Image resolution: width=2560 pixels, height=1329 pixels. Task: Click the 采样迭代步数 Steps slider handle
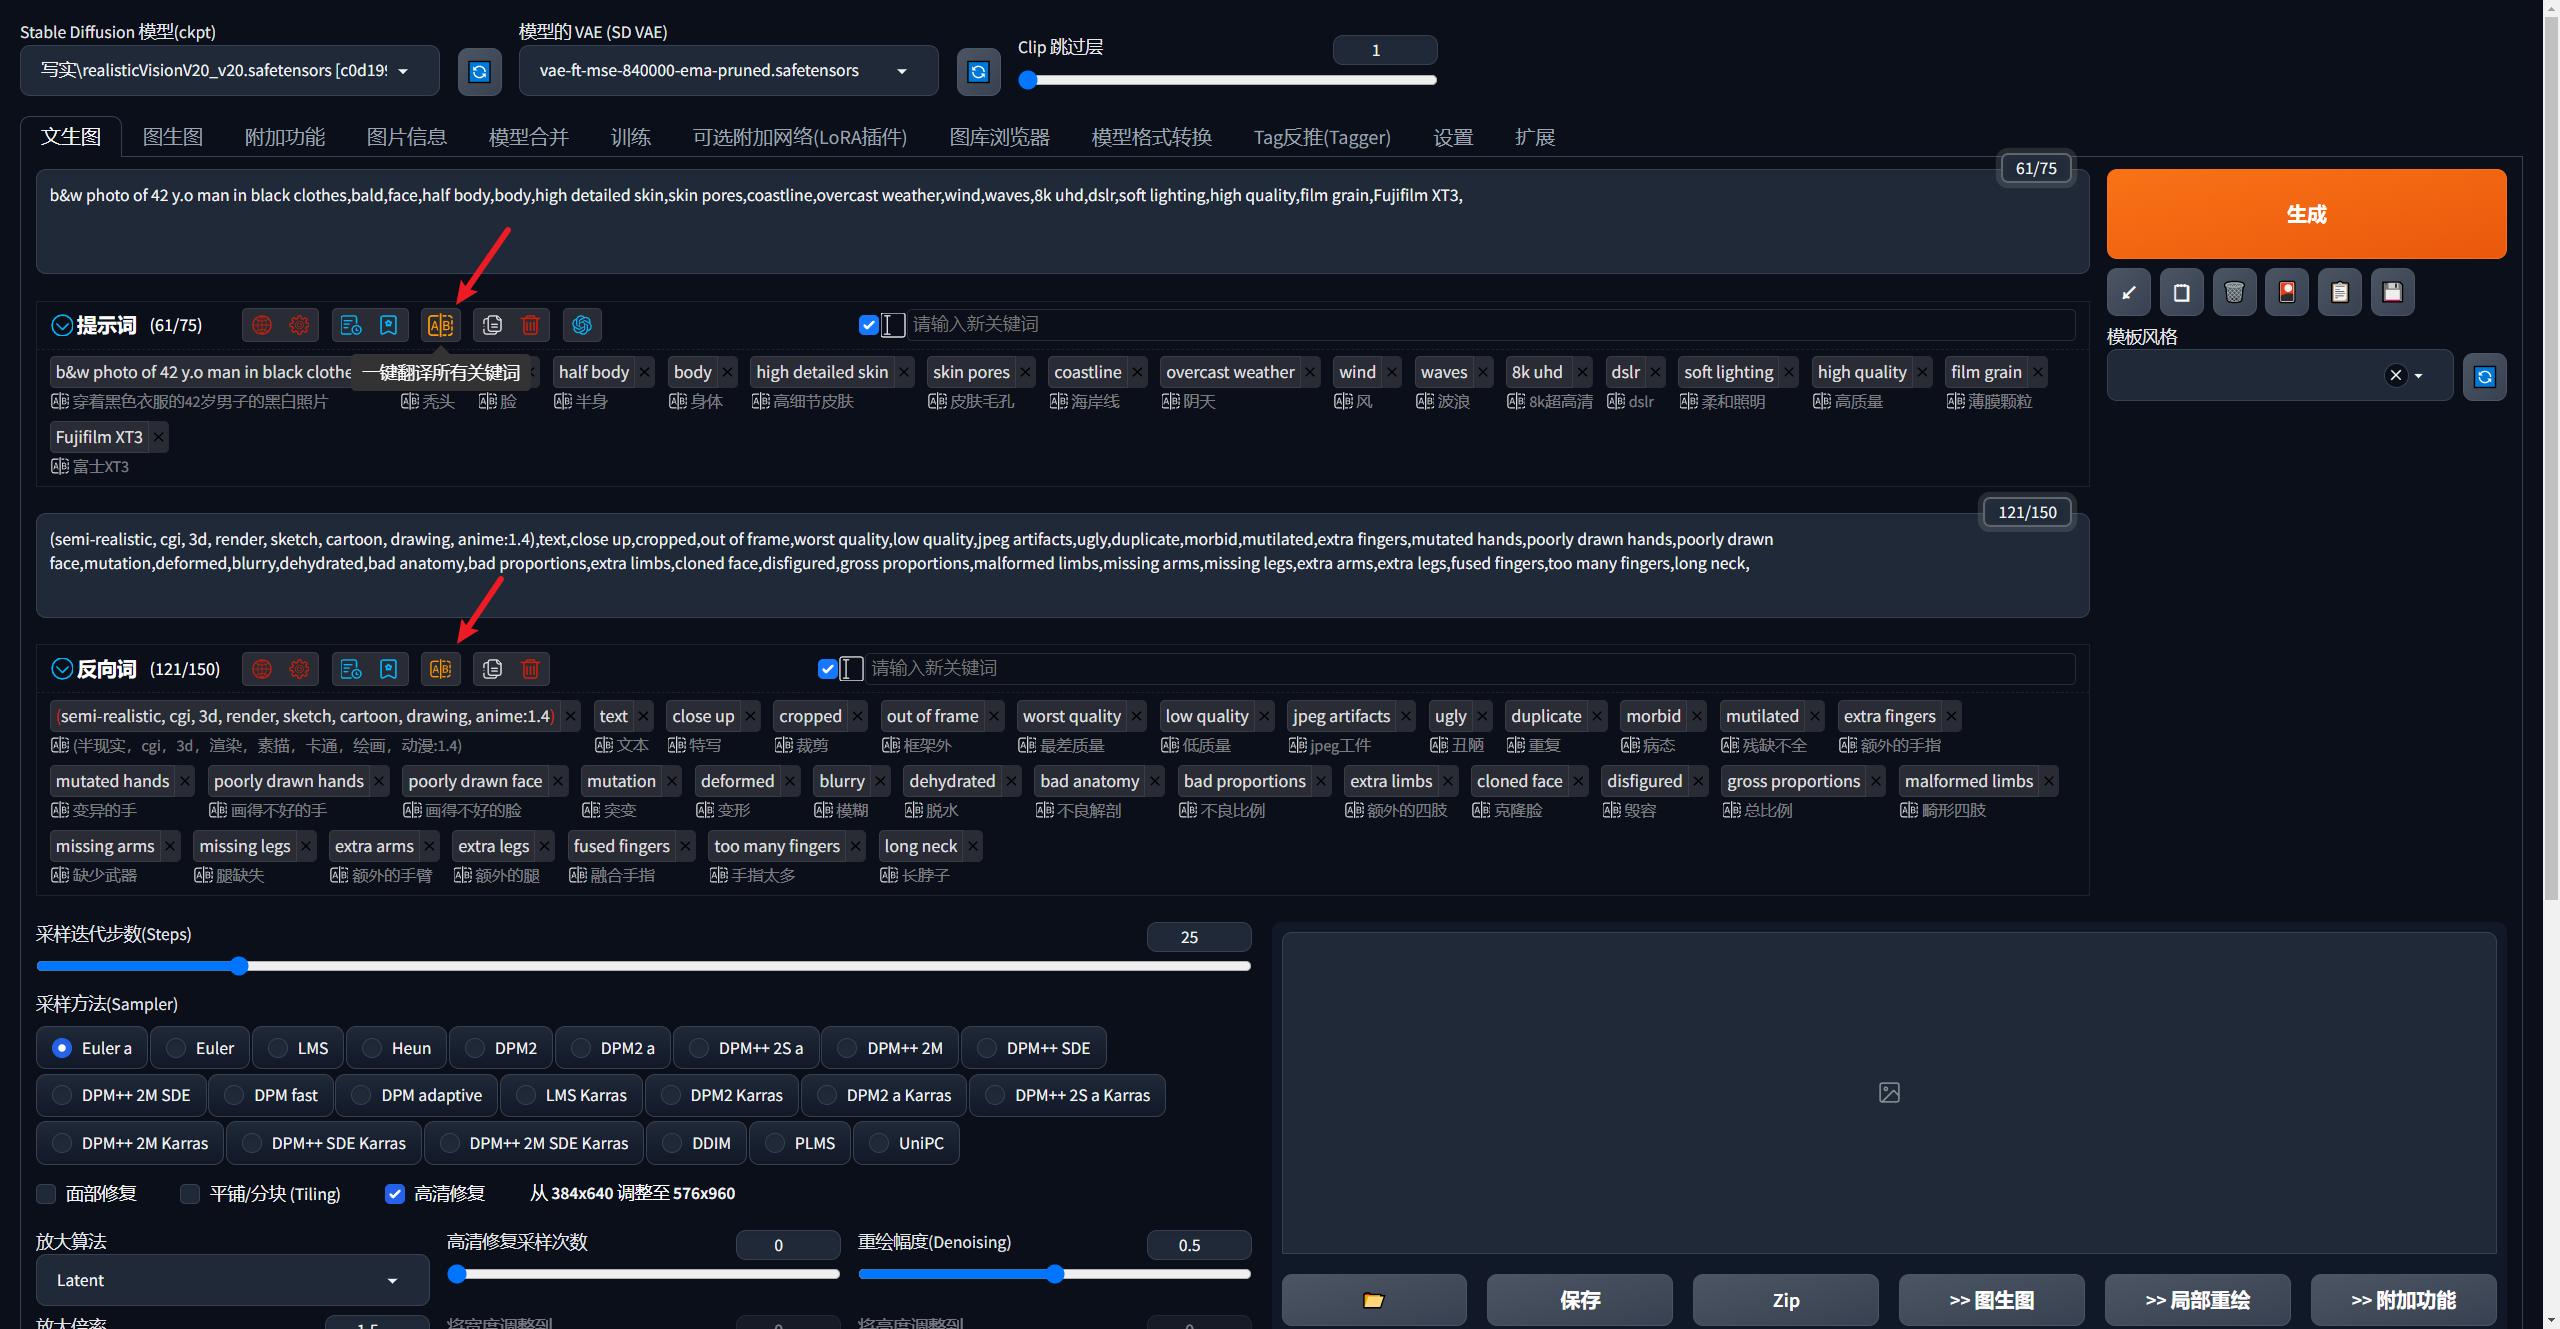click(x=239, y=966)
